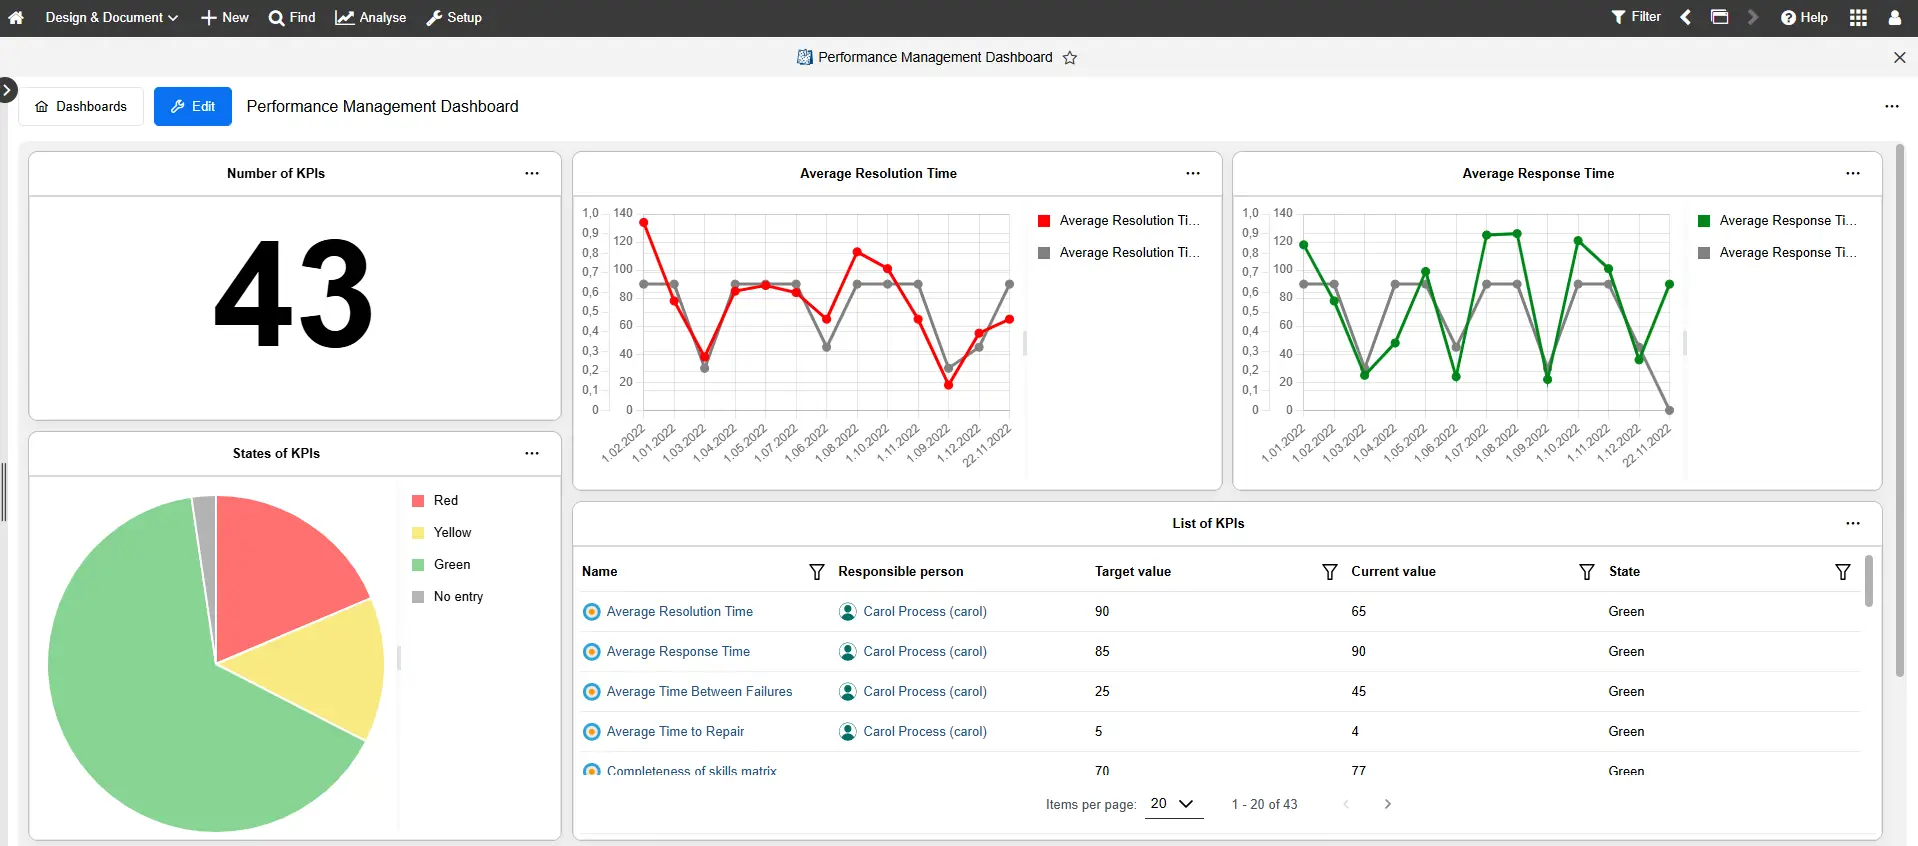Open the Average Time to Repair link
The height and width of the screenshot is (846, 1918).
coord(675,732)
